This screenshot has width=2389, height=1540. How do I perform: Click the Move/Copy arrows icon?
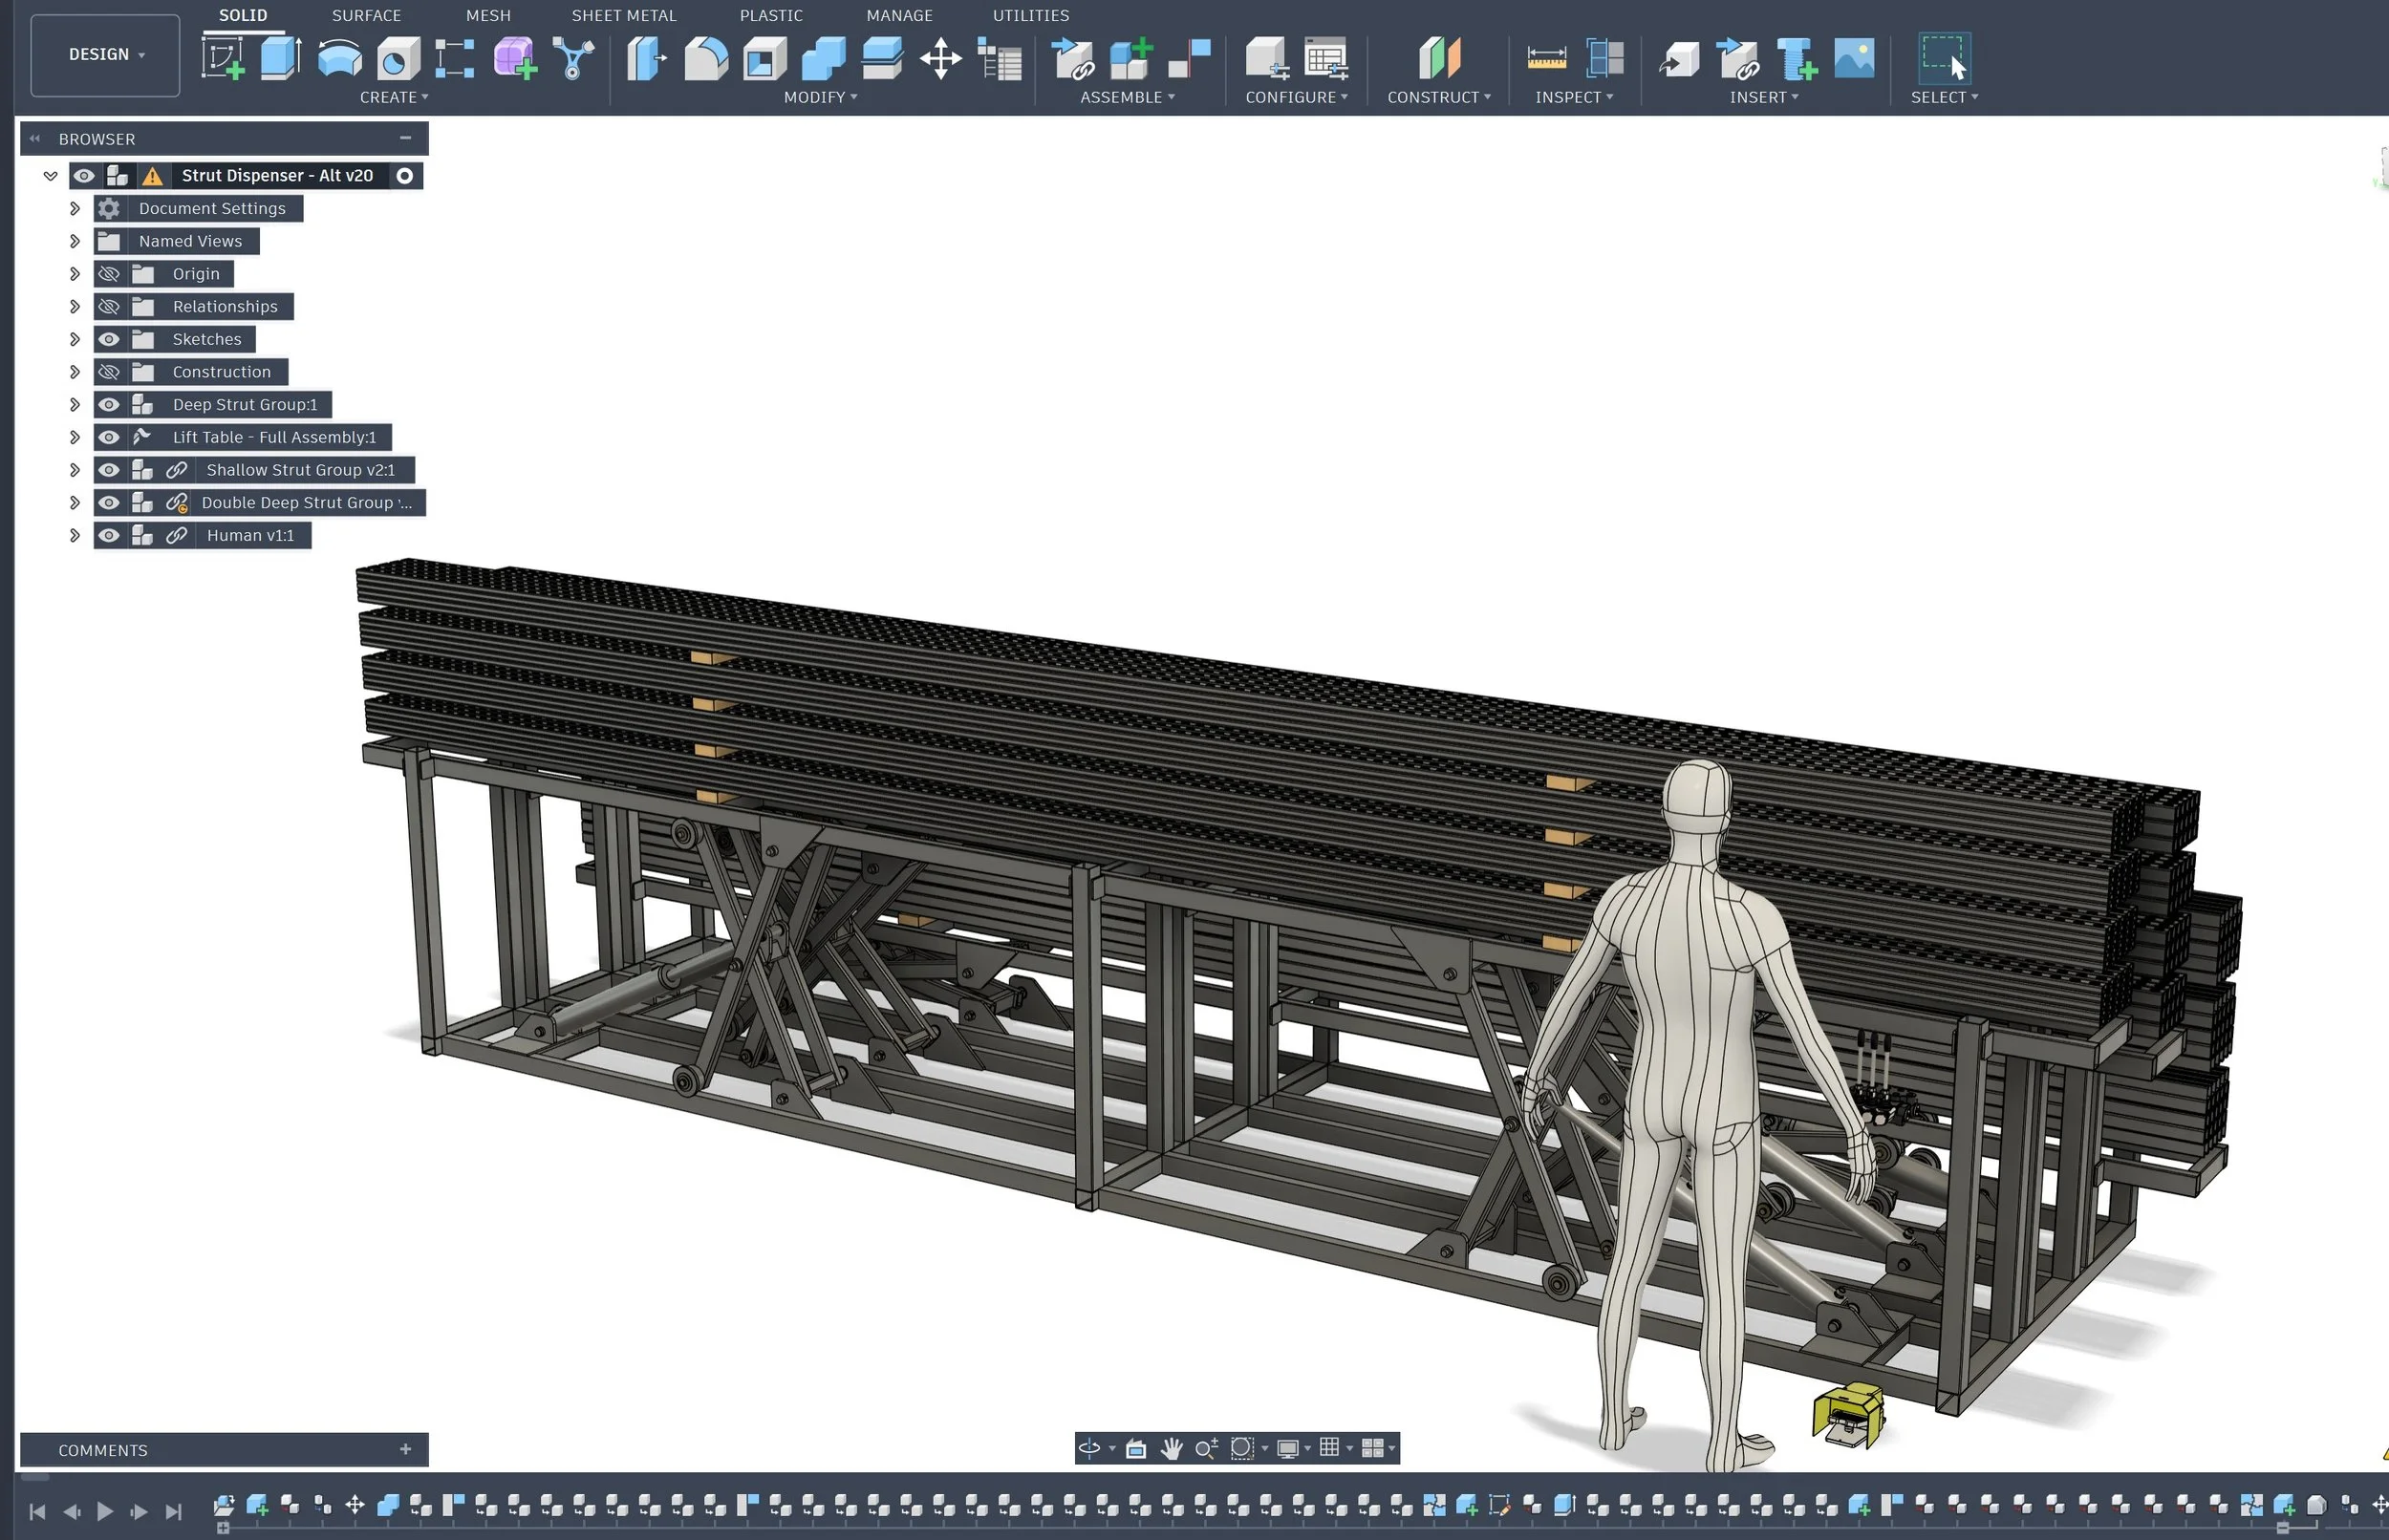tap(940, 58)
